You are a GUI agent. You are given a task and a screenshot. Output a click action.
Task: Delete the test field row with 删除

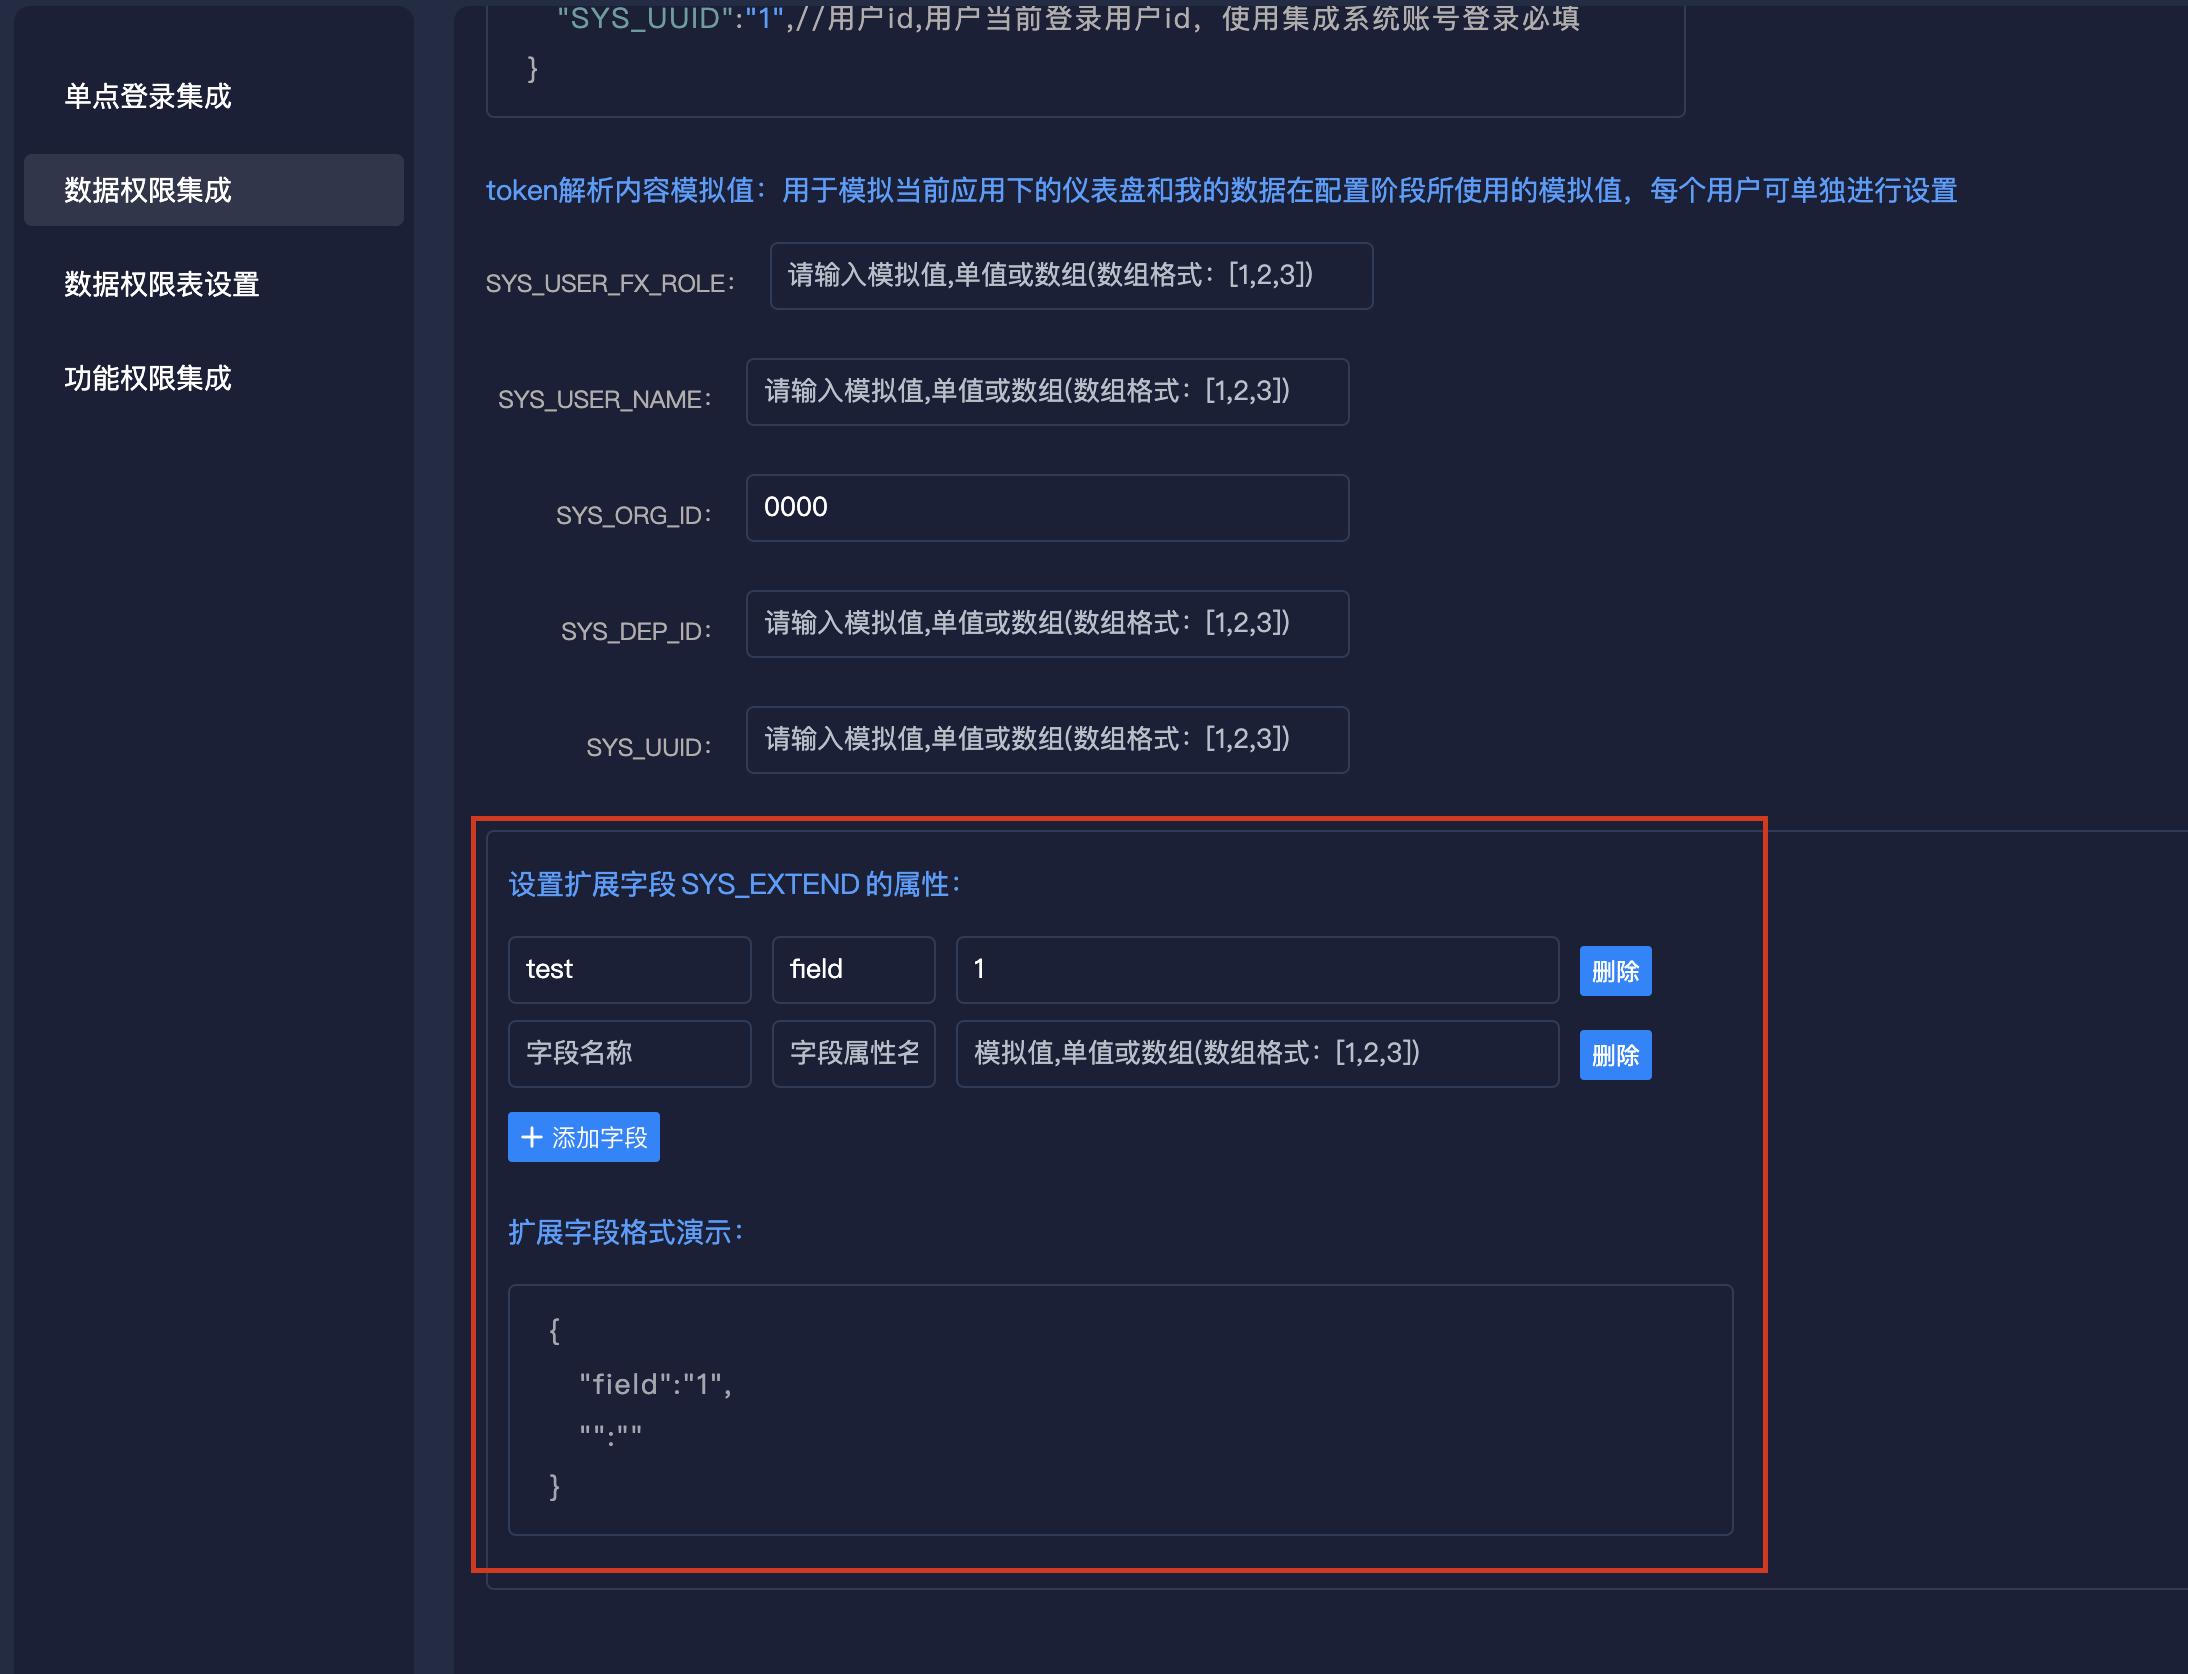1615,971
